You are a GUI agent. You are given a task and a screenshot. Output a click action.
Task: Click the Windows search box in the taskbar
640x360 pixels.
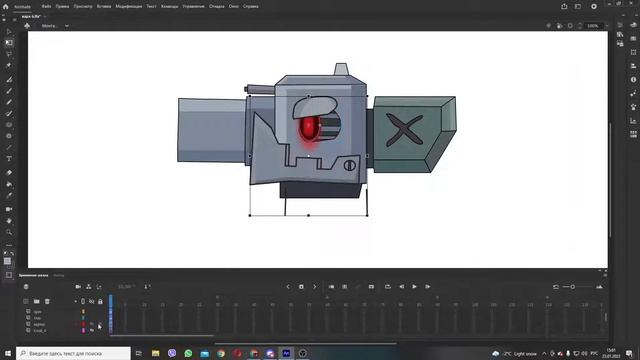point(73,353)
